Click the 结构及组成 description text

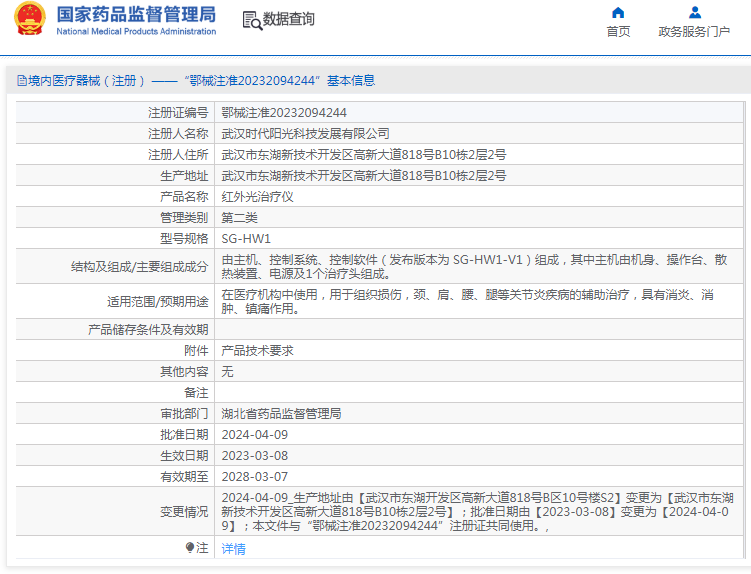(x=474, y=267)
